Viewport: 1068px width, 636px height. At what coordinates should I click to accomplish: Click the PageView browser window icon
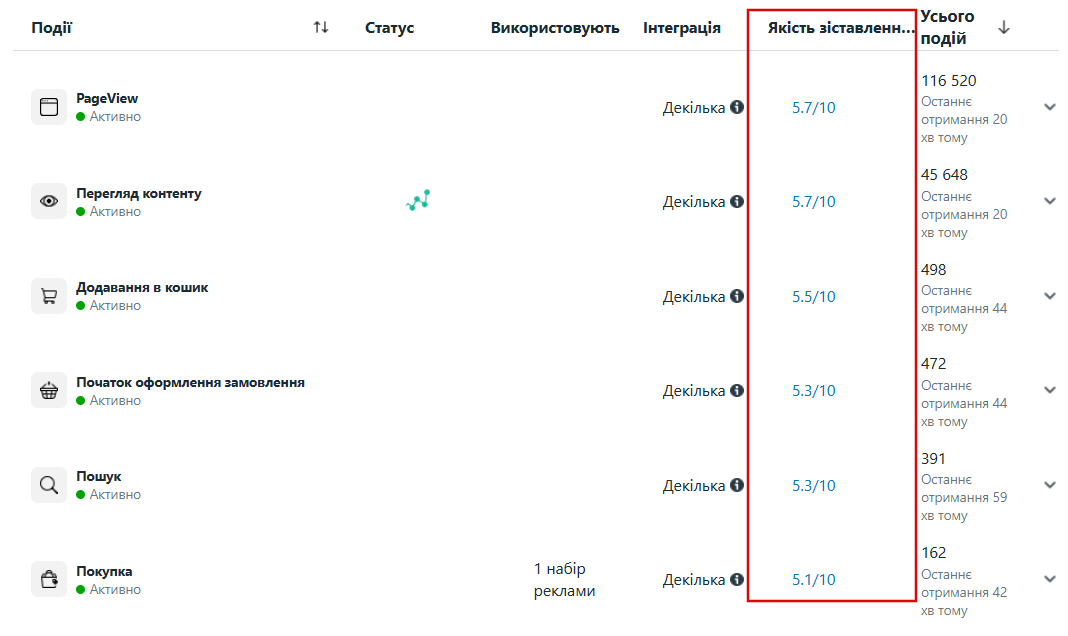pos(49,107)
